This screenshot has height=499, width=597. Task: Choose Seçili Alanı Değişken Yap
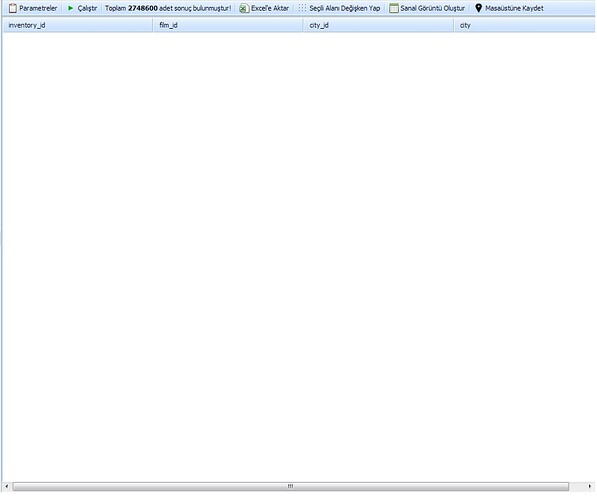pyautogui.click(x=345, y=8)
